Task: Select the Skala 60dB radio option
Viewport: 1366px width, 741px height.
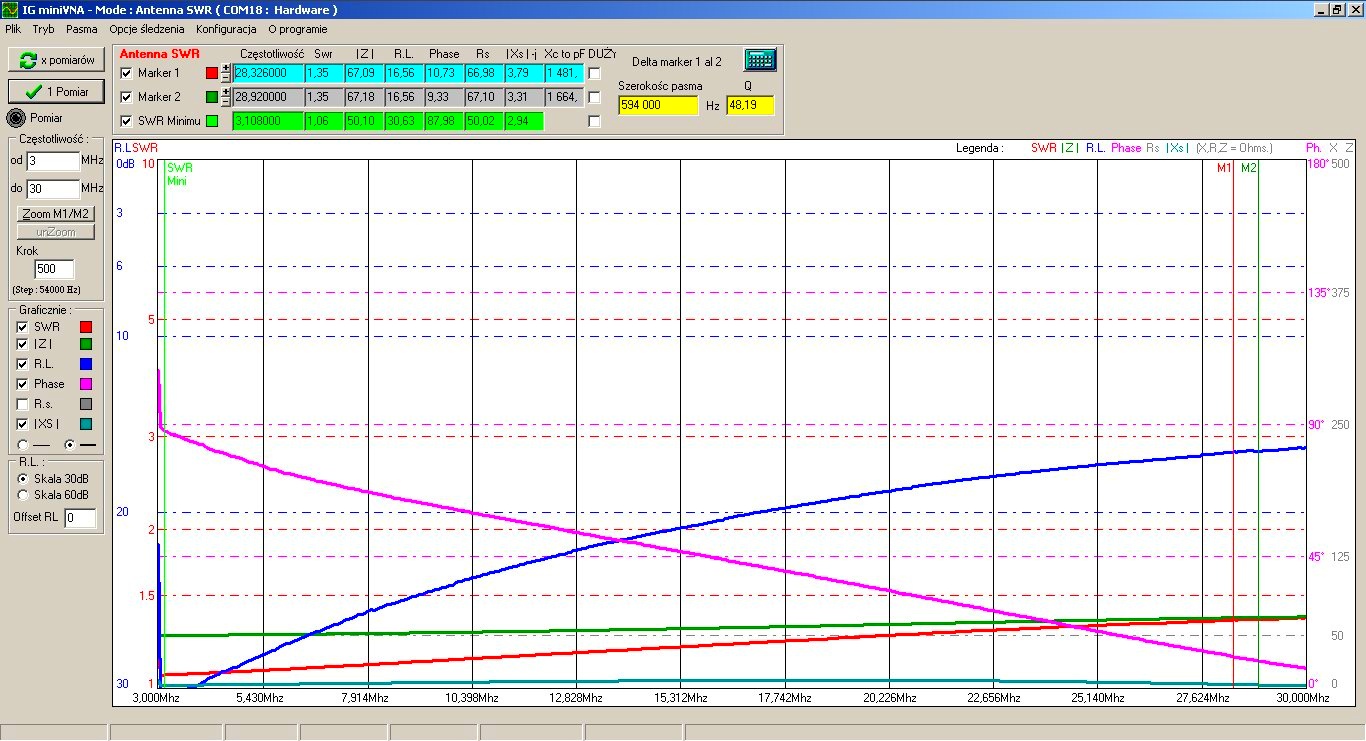Action: pos(24,494)
